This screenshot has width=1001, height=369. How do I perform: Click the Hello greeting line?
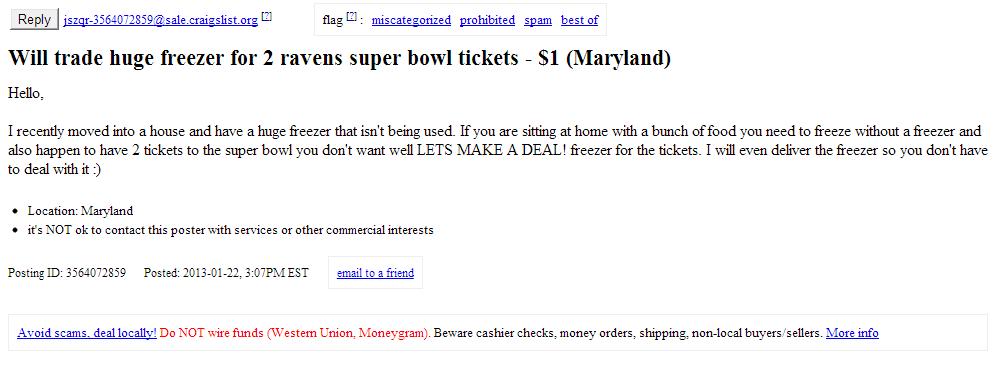26,94
